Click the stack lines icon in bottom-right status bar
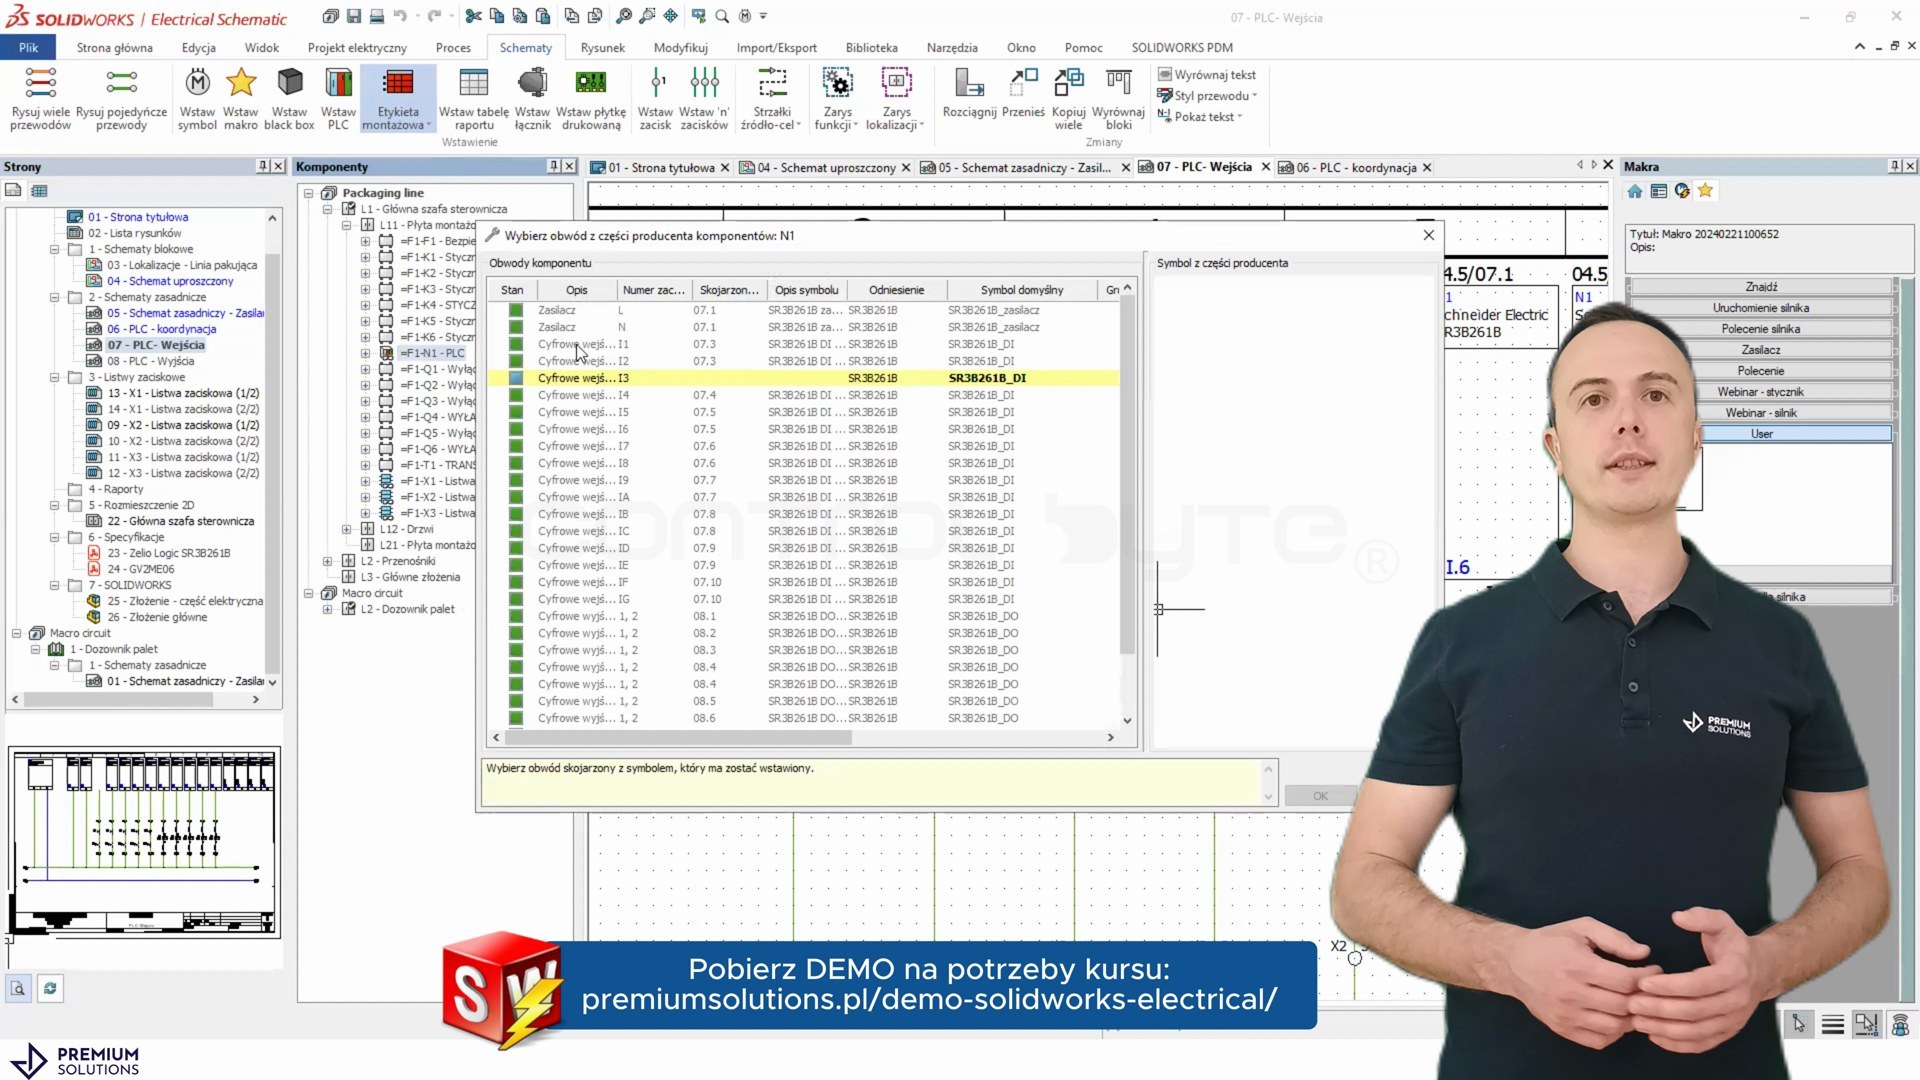Image resolution: width=1920 pixels, height=1080 pixels. point(1833,1024)
